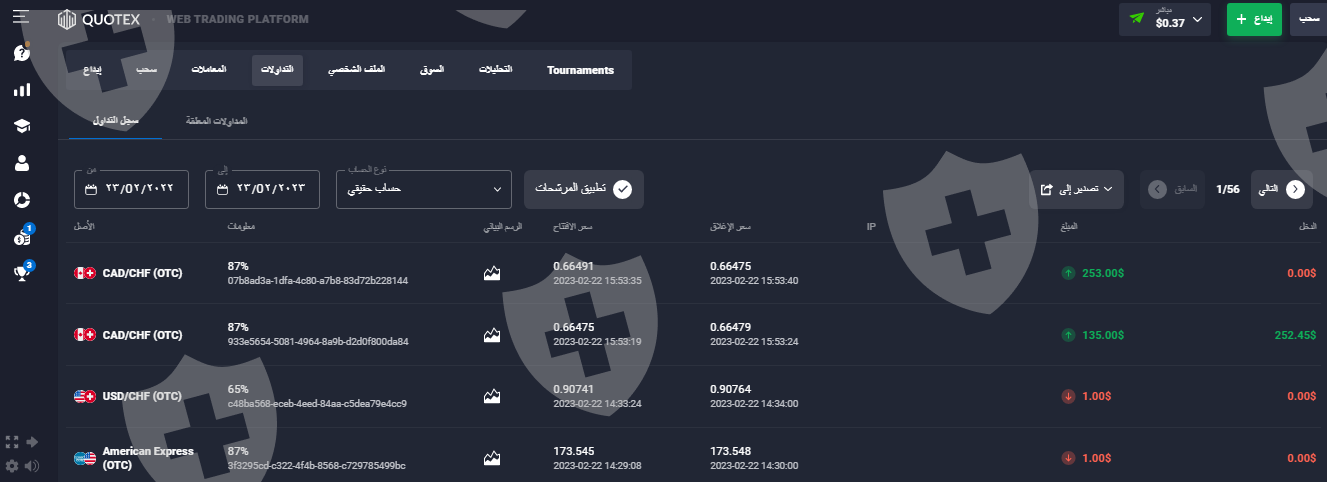Click closing price 0.66479
Image resolution: width=1327 pixels, height=482 pixels.
point(730,327)
